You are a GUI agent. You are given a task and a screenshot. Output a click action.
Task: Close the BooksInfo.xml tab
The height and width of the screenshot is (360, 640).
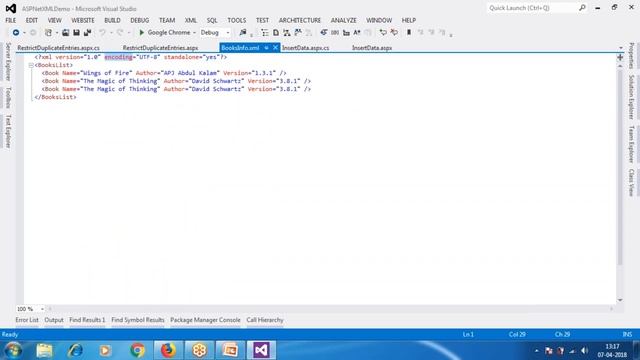[x=275, y=48]
